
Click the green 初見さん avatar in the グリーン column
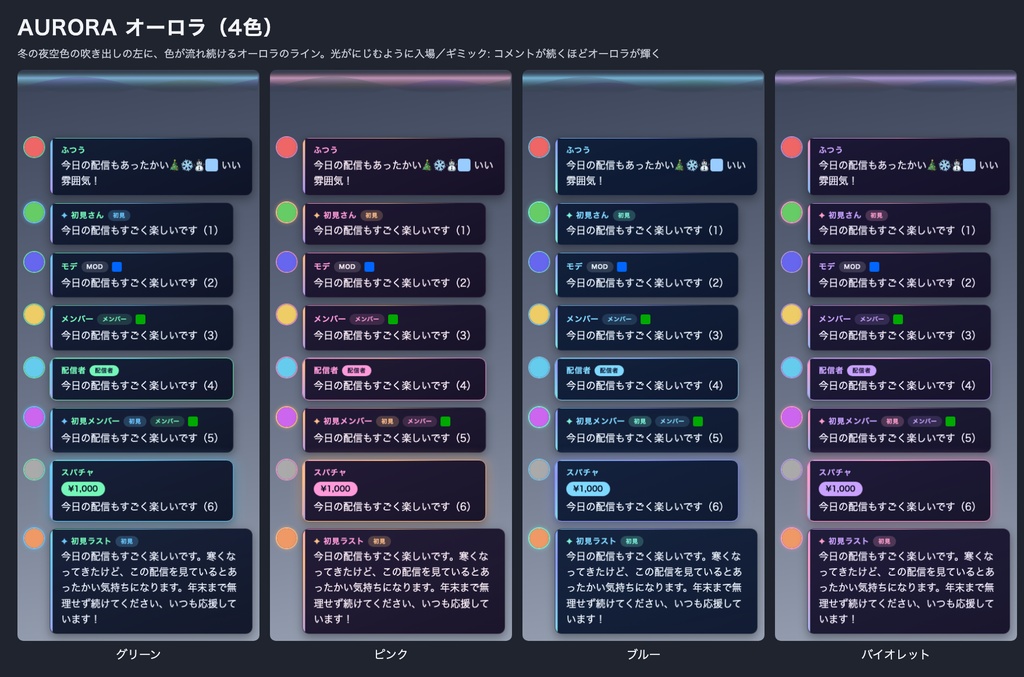tap(34, 212)
